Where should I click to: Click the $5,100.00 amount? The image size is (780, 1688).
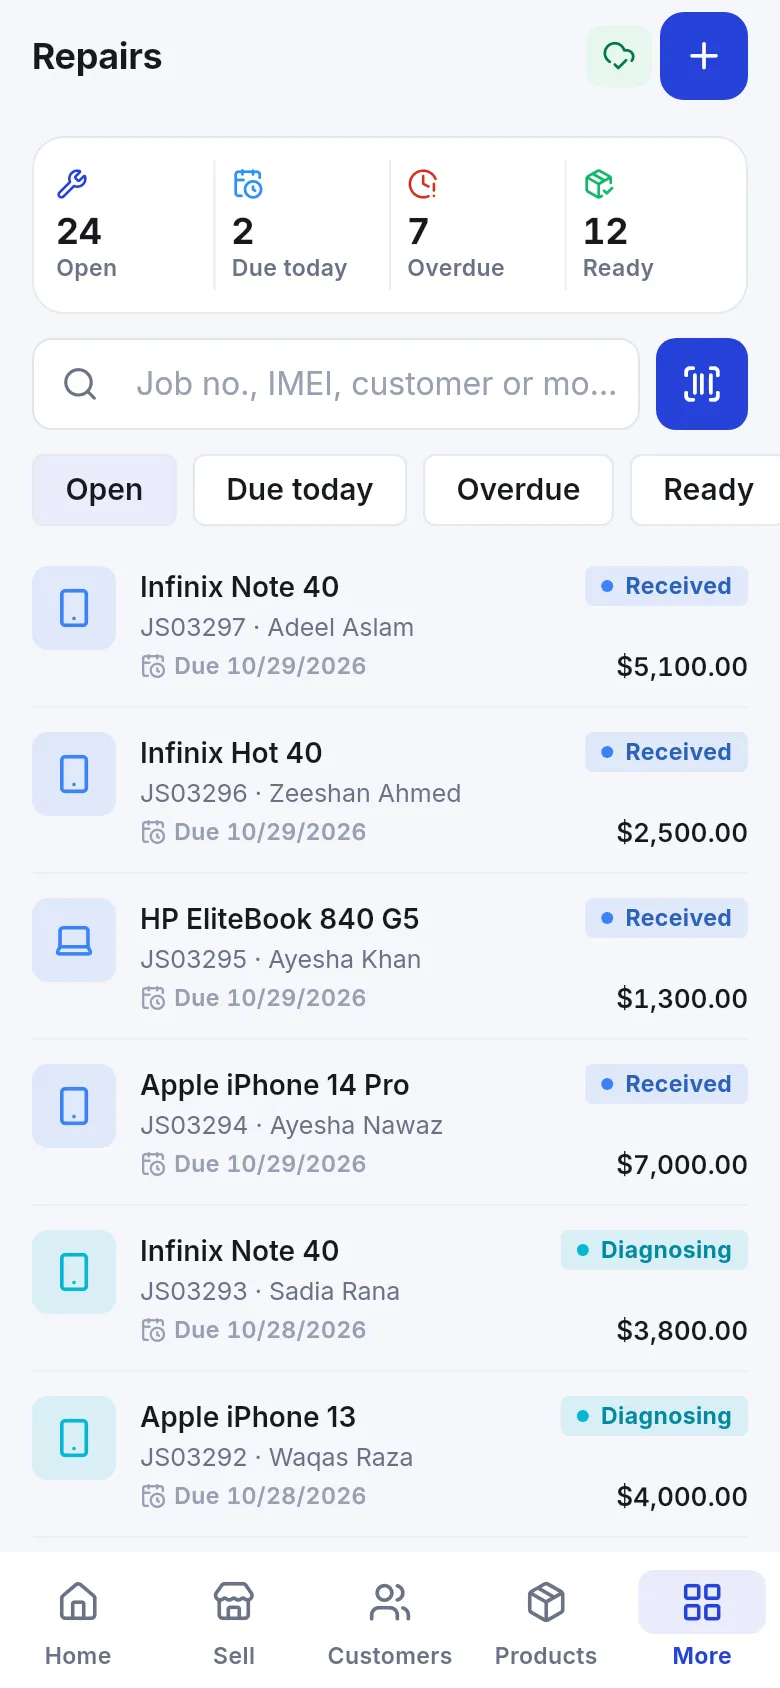point(682,667)
